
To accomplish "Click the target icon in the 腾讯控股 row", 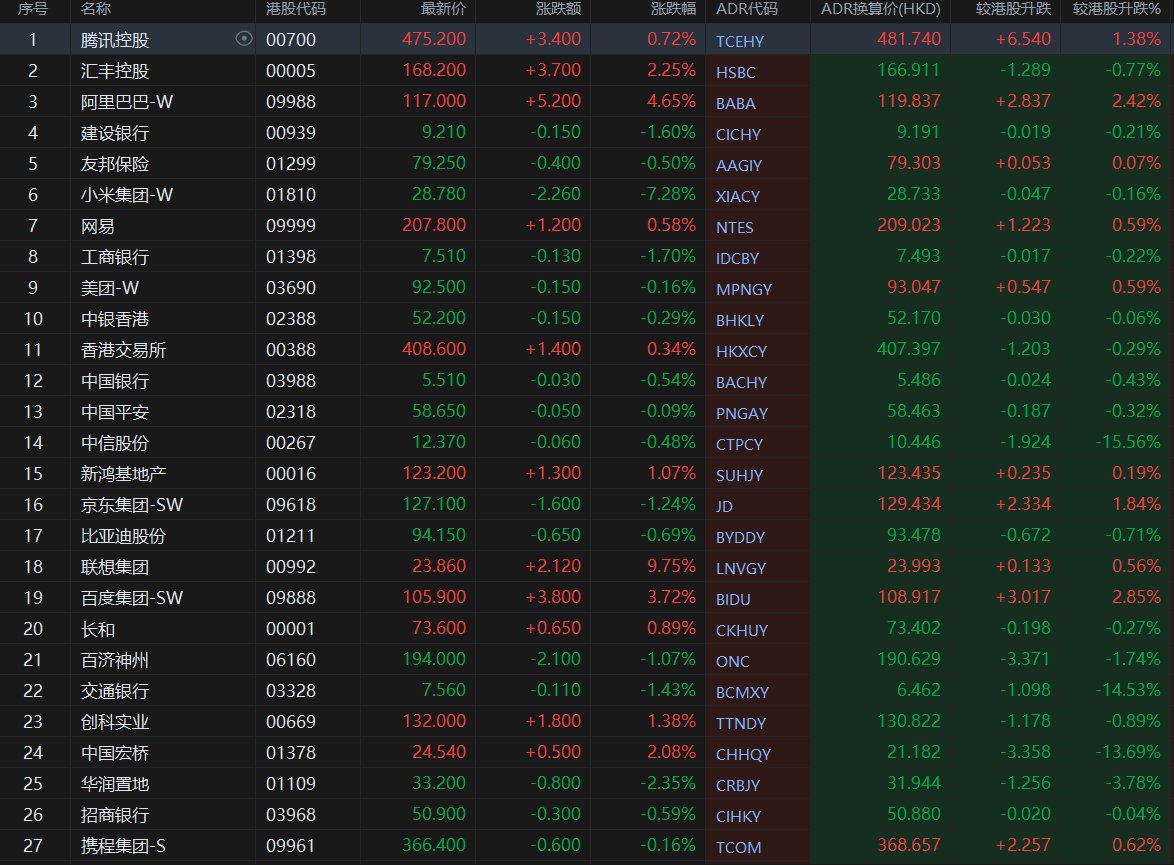I will [243, 38].
